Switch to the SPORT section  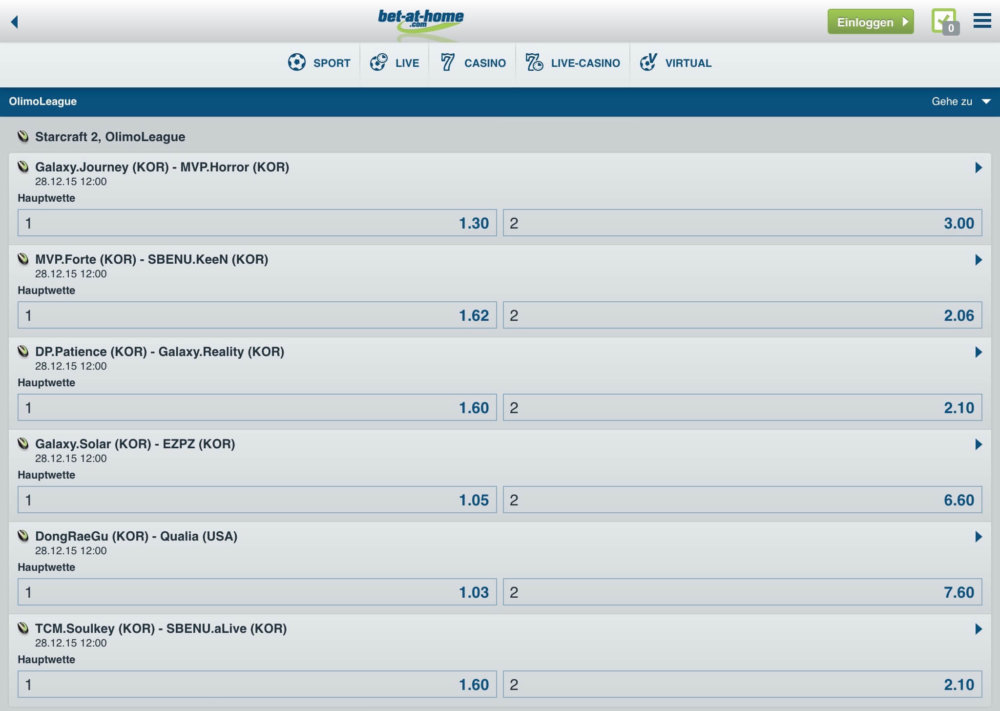(x=319, y=62)
